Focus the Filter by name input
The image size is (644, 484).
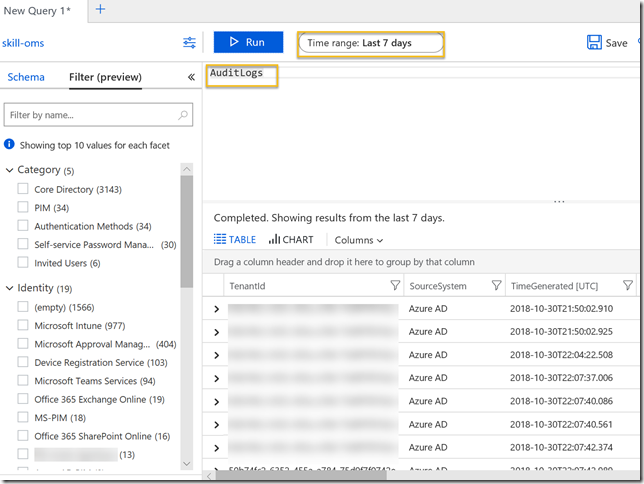98,115
